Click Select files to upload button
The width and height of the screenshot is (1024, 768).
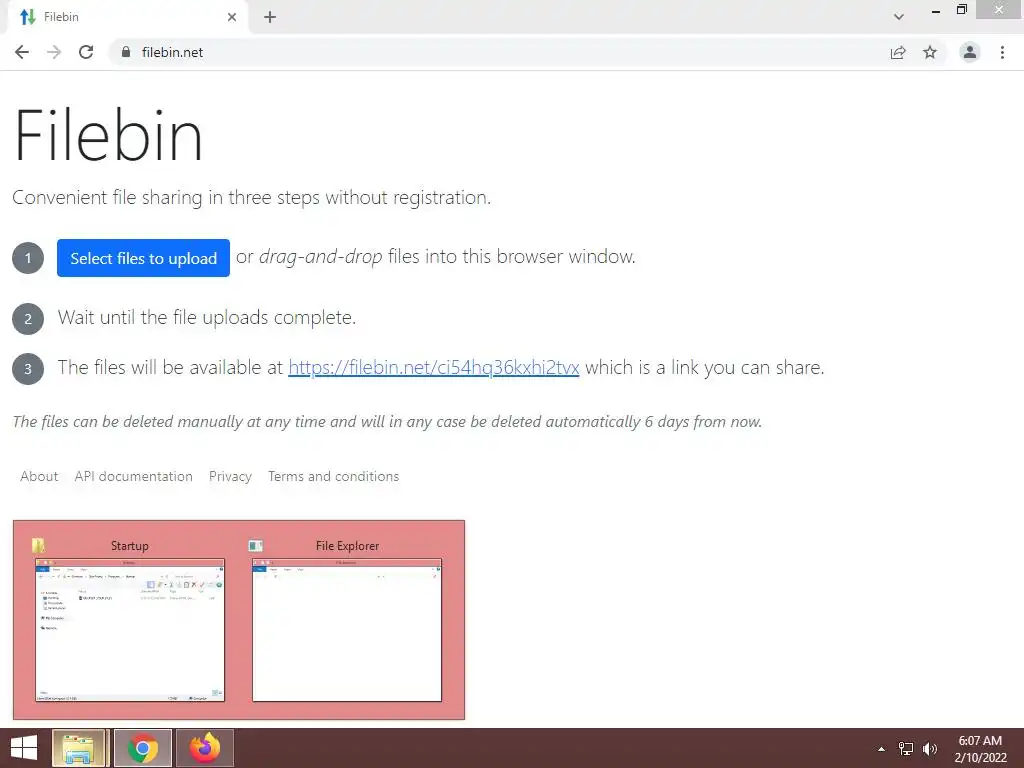click(143, 258)
